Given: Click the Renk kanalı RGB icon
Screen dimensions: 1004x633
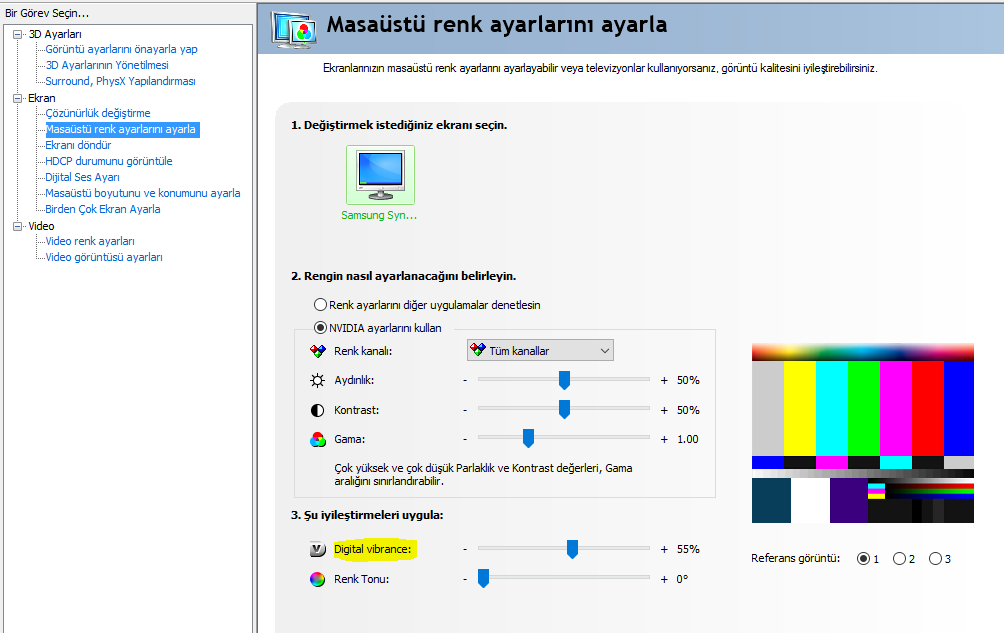Looking at the screenshot, I should pos(318,351).
